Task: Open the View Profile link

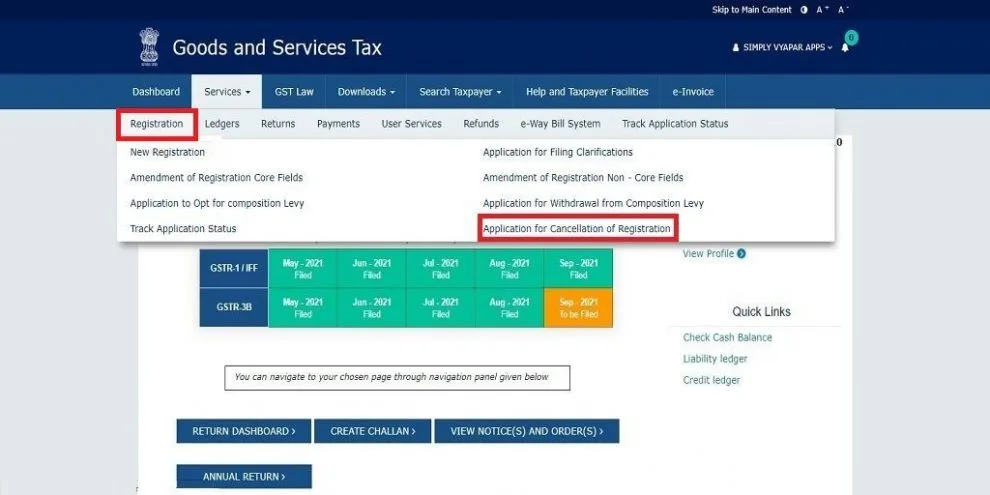Action: [708, 254]
